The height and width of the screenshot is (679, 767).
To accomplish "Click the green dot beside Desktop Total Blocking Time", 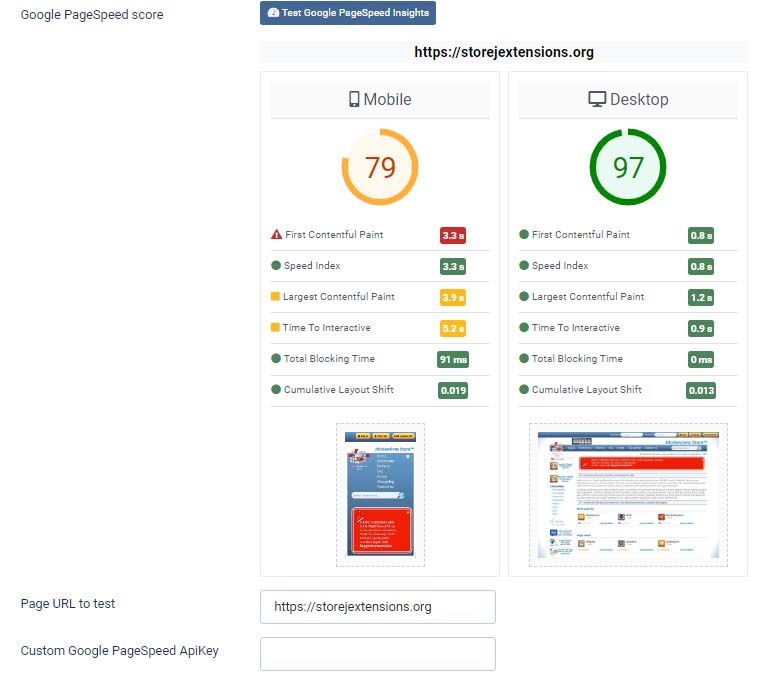I will pos(524,358).
